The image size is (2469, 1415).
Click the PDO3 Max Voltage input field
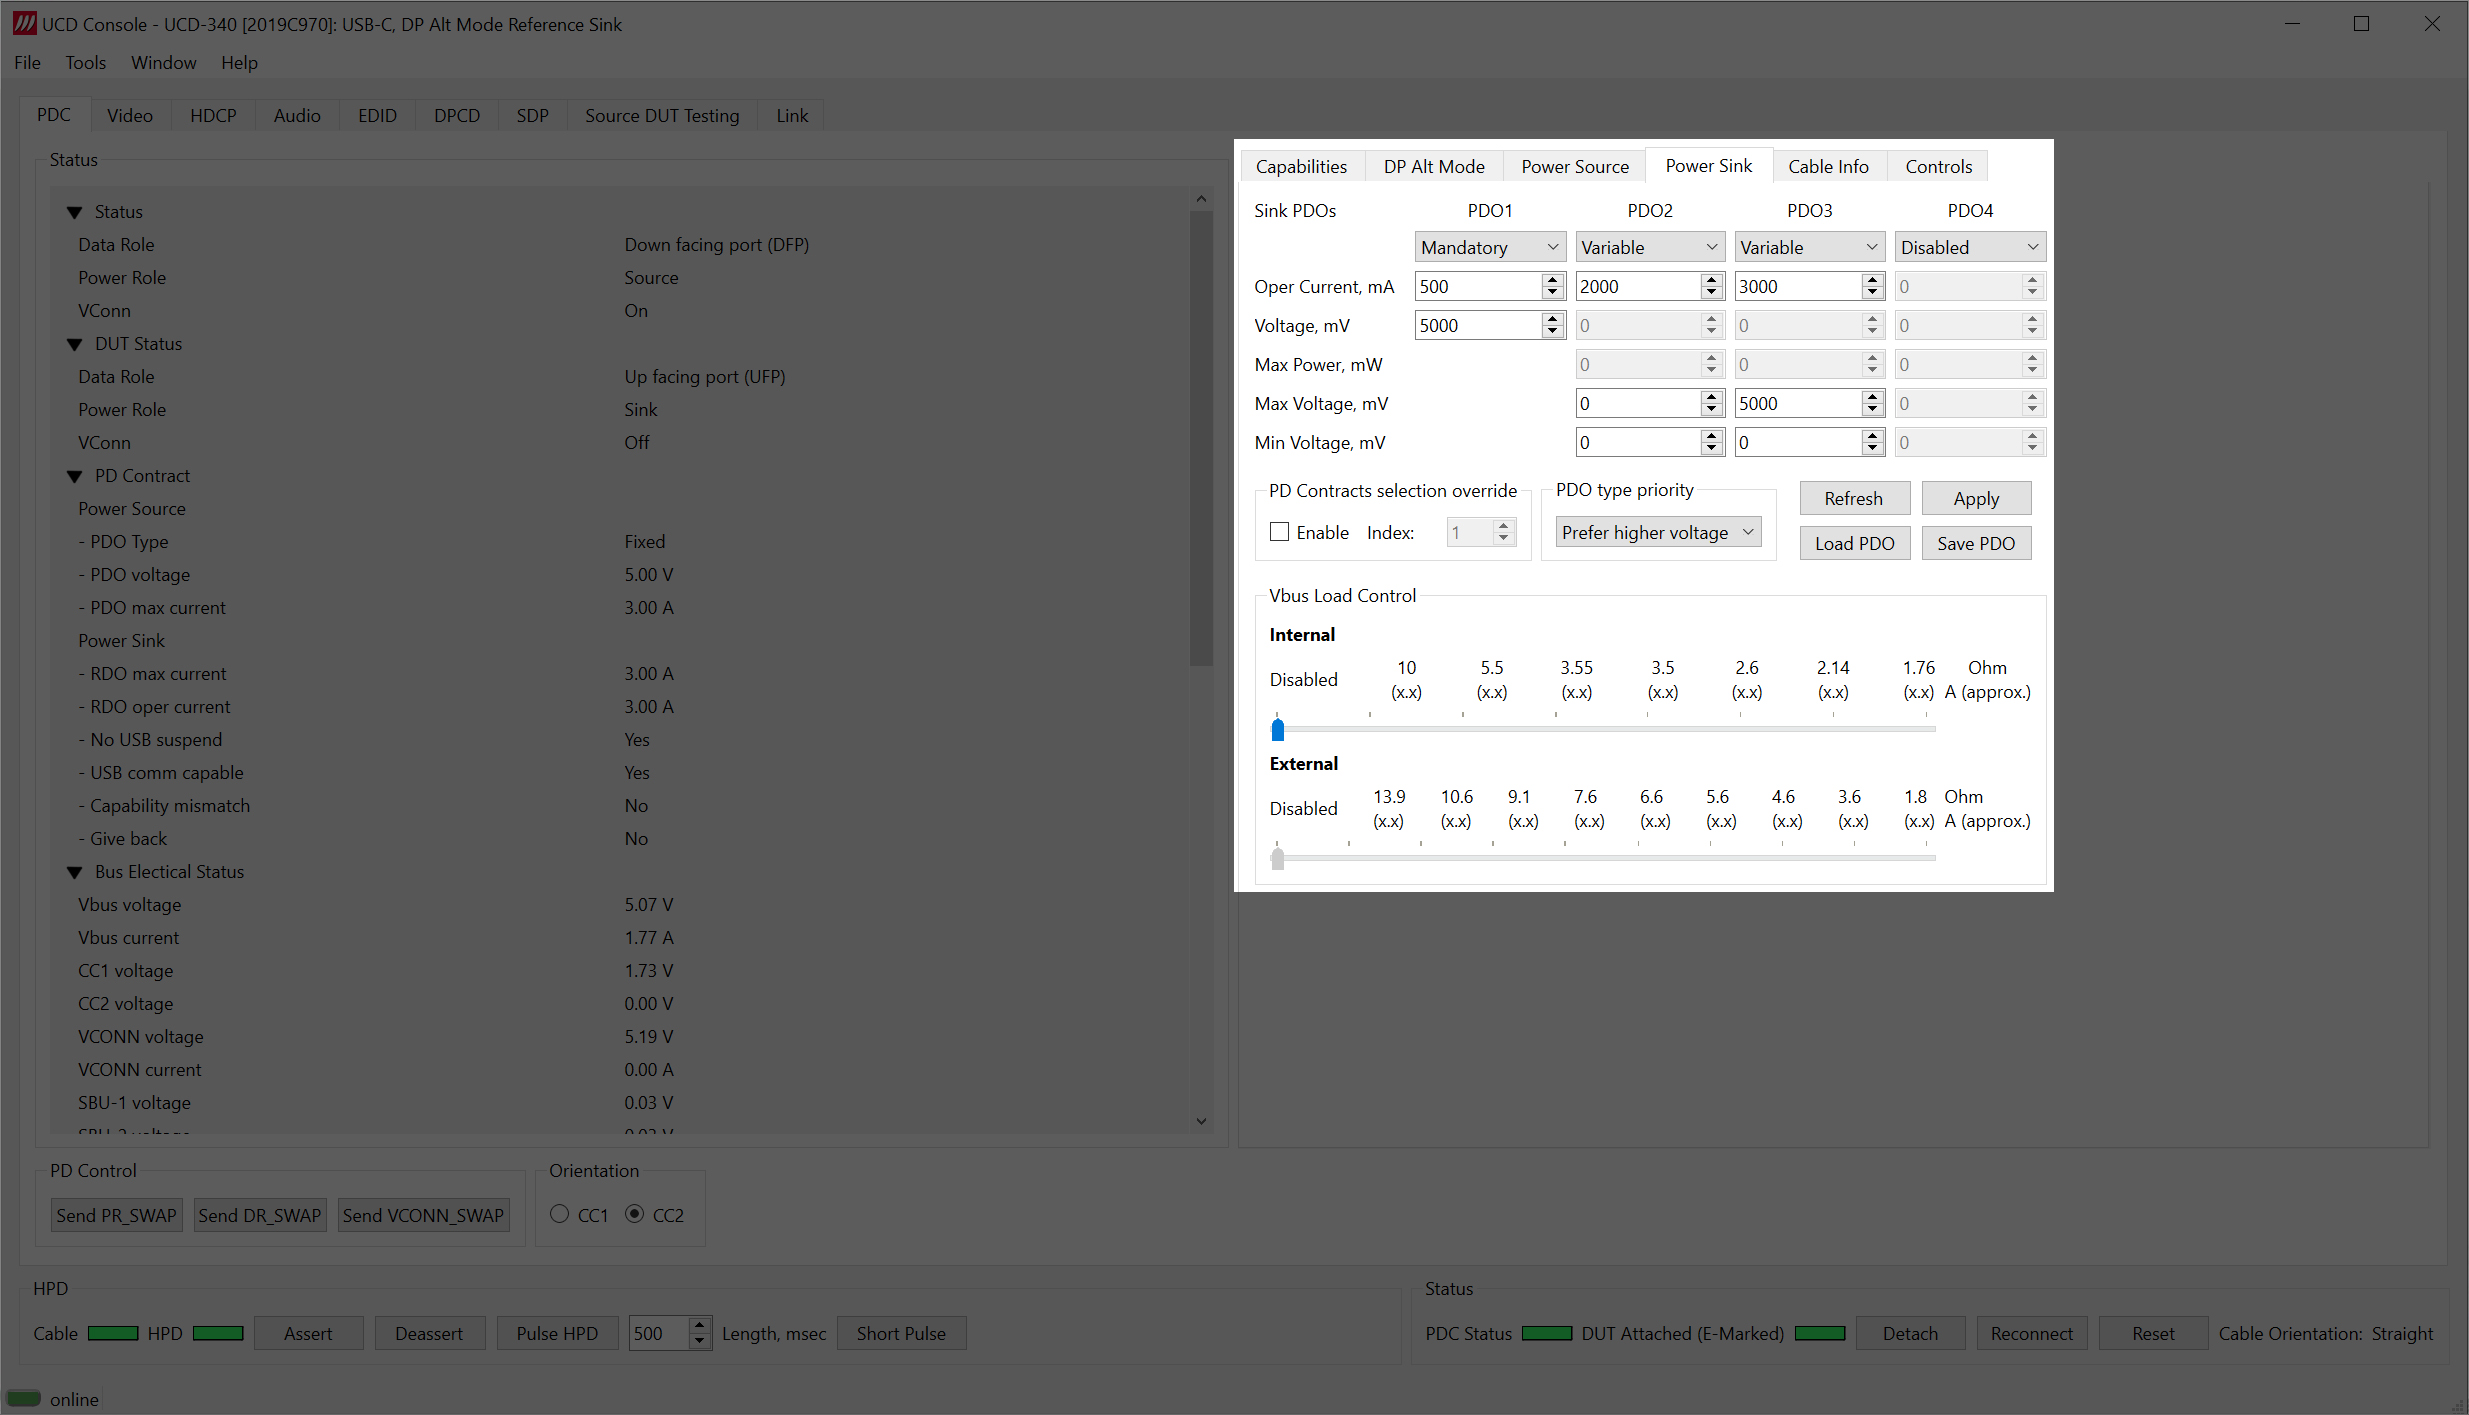pos(1798,403)
